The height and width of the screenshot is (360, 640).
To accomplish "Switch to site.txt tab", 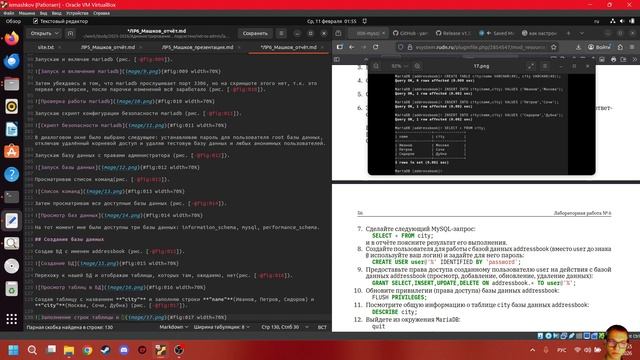I will (46, 47).
